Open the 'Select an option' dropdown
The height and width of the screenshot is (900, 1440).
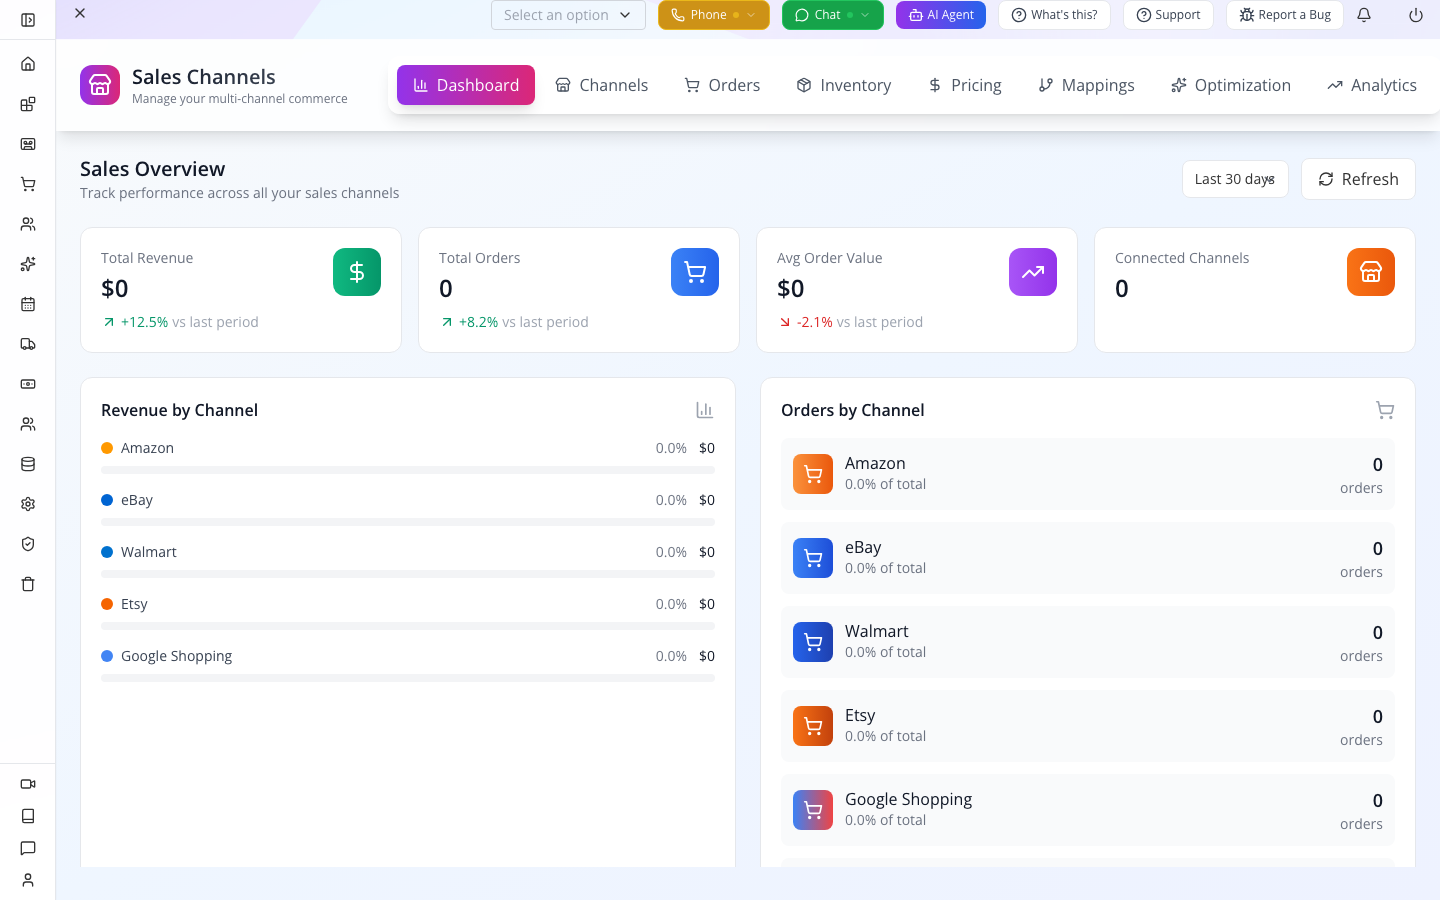click(568, 15)
